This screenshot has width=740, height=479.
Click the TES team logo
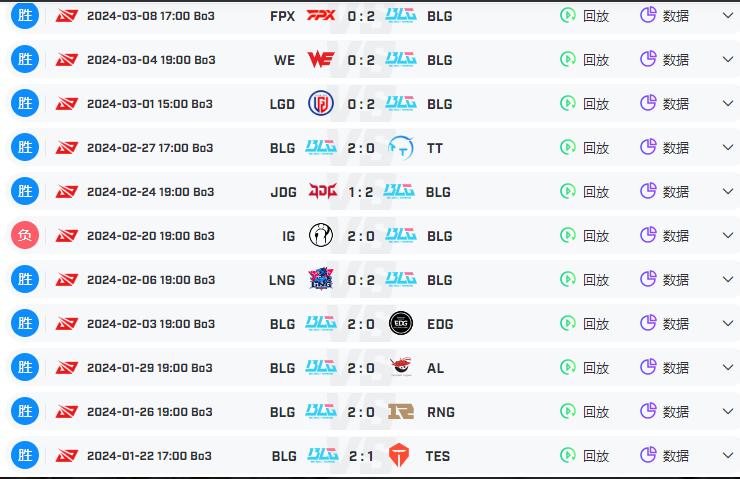point(399,455)
